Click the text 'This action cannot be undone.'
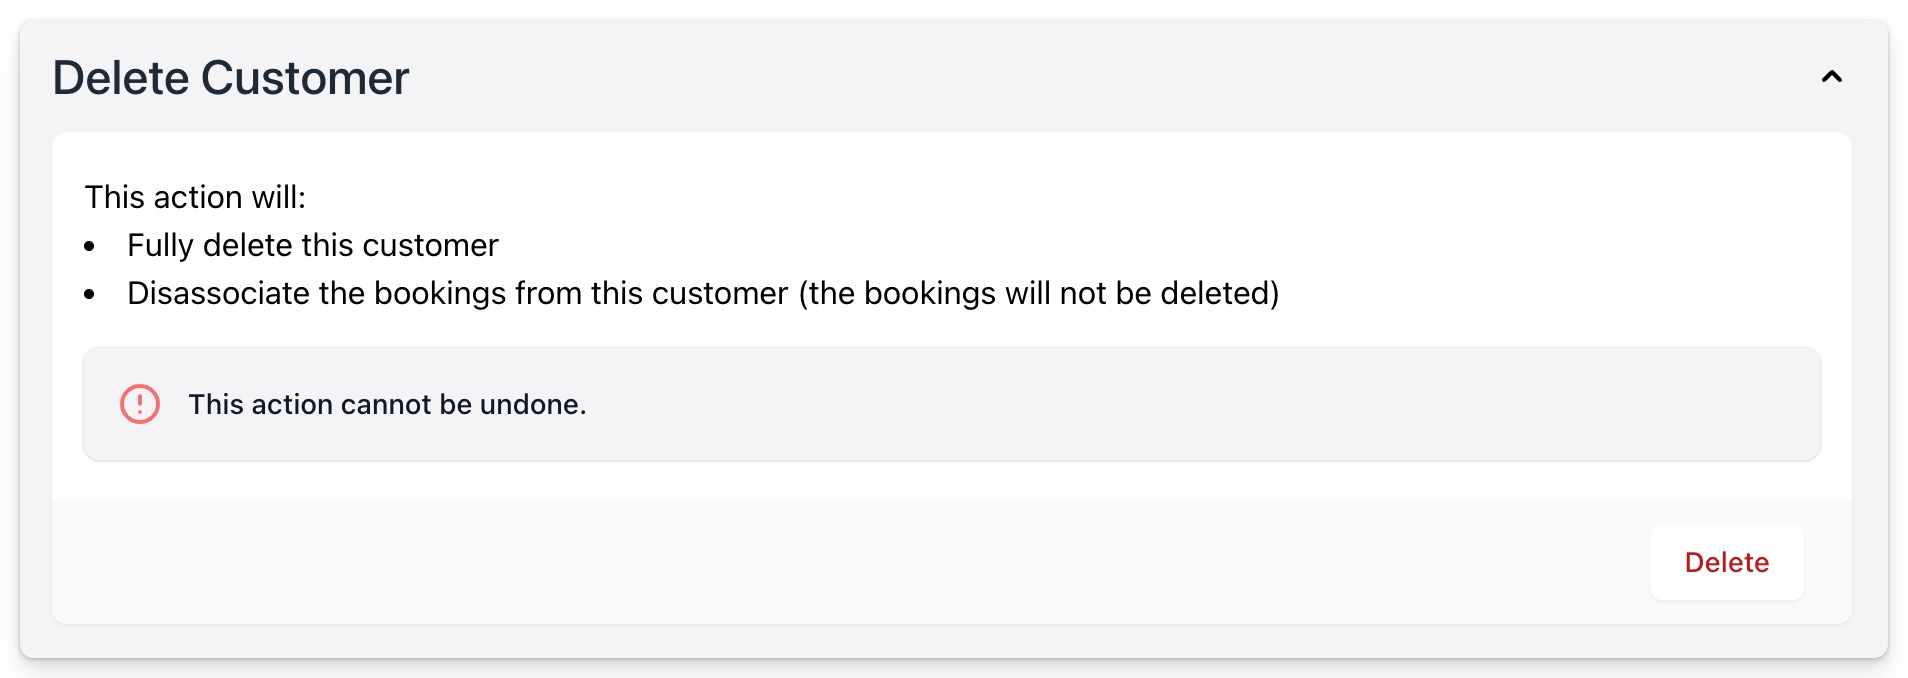 (387, 404)
